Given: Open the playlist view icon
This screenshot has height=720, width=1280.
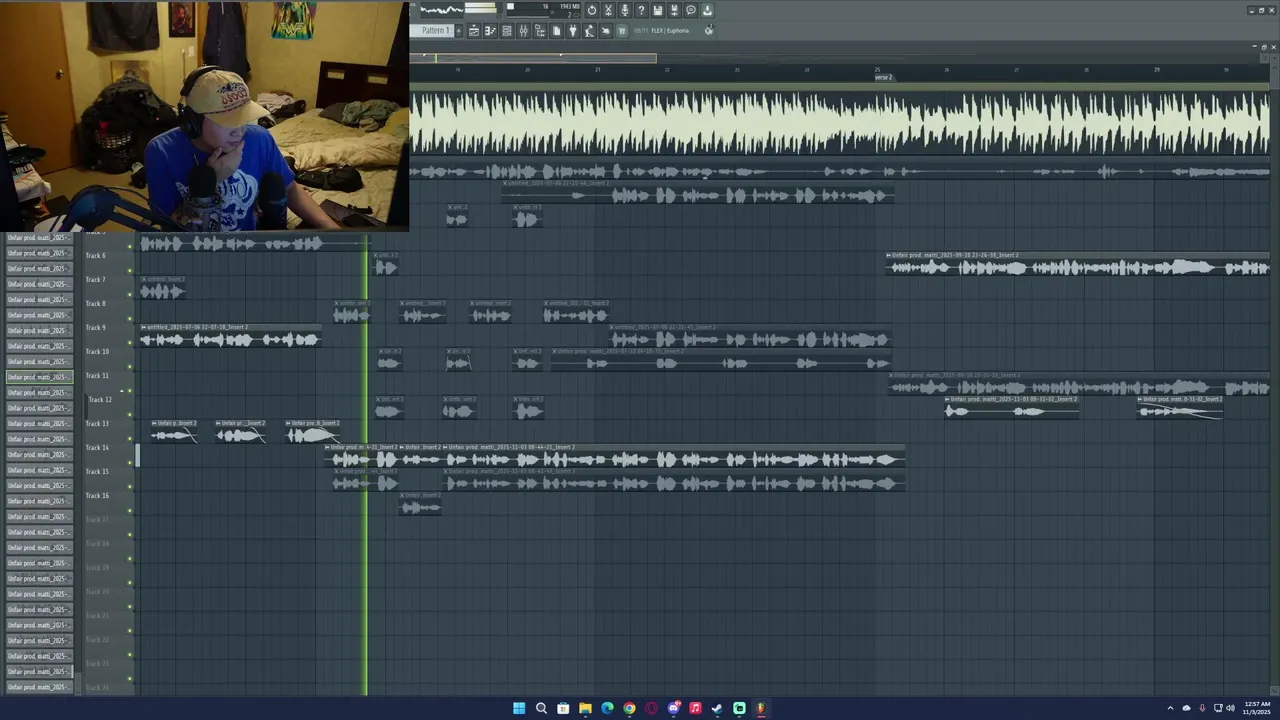Looking at the screenshot, I should pyautogui.click(x=474, y=31).
